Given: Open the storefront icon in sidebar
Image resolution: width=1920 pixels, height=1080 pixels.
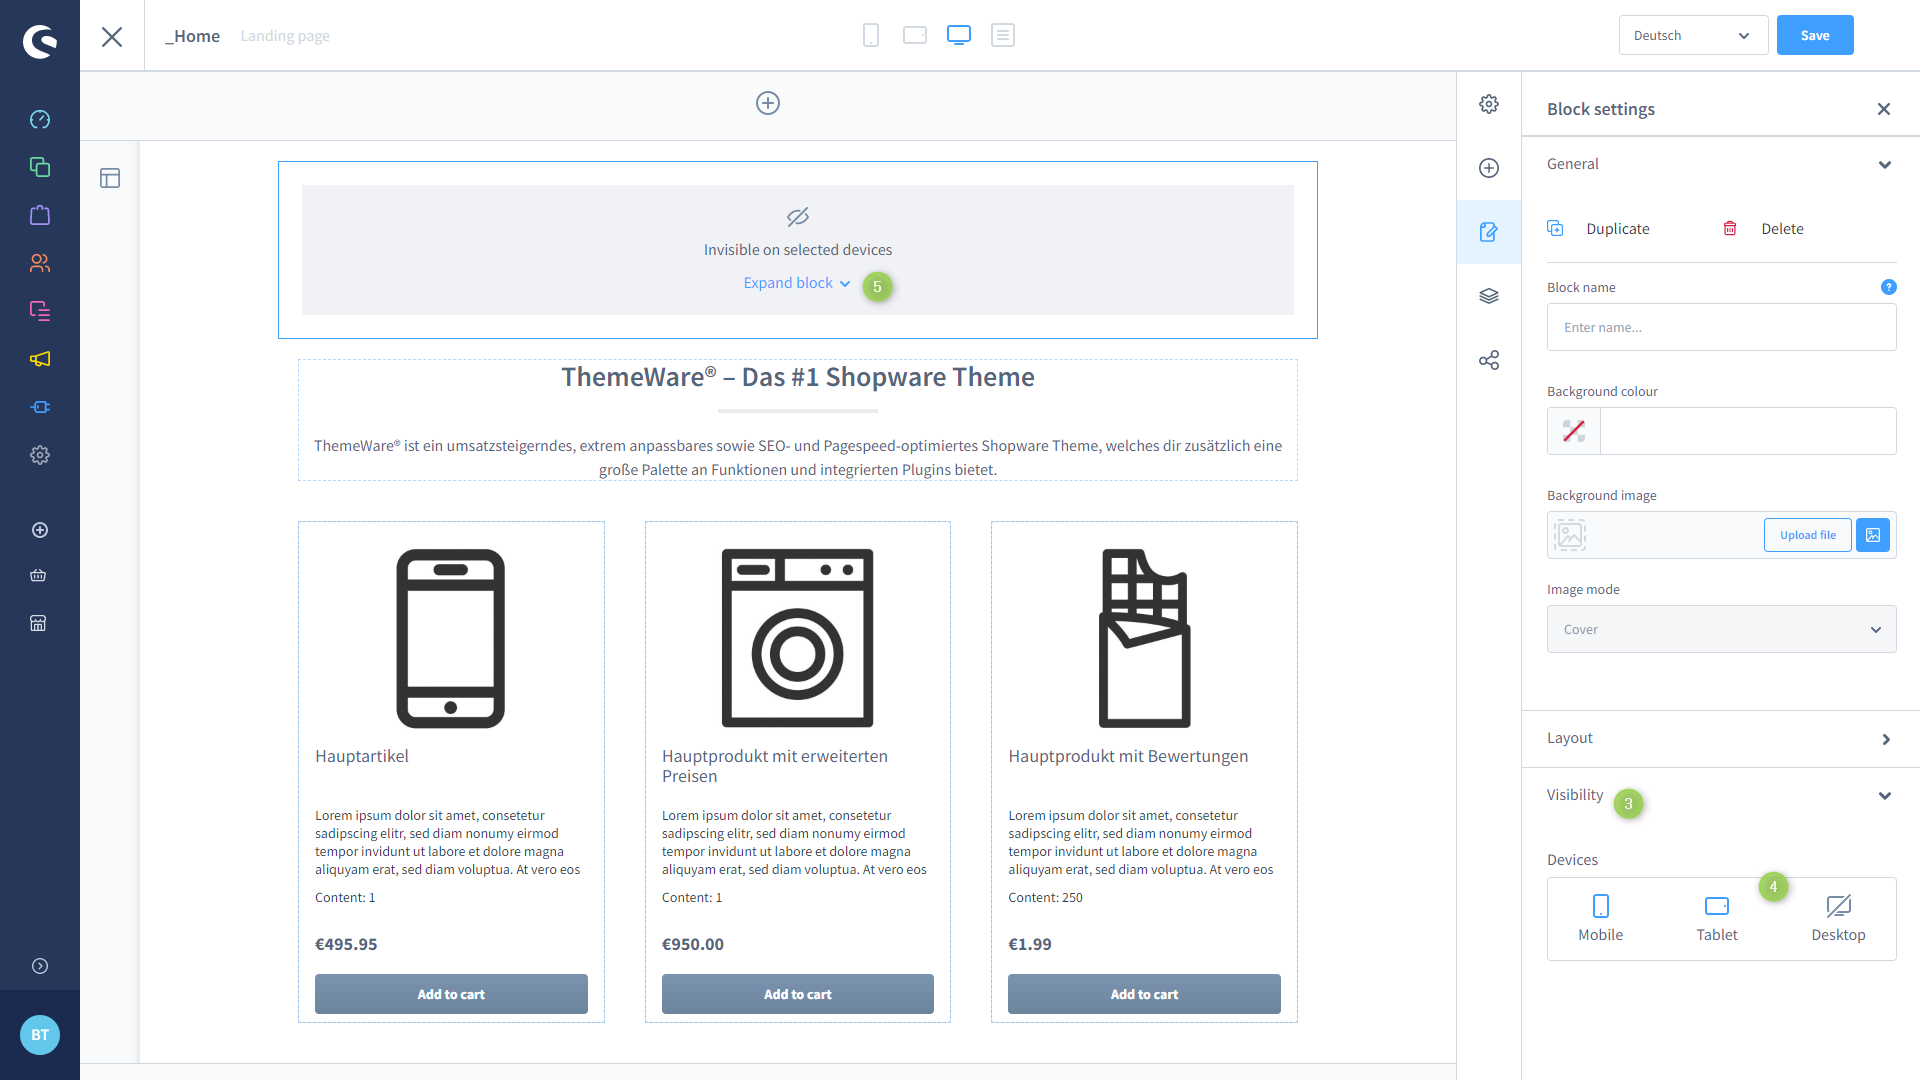Looking at the screenshot, I should 38,623.
